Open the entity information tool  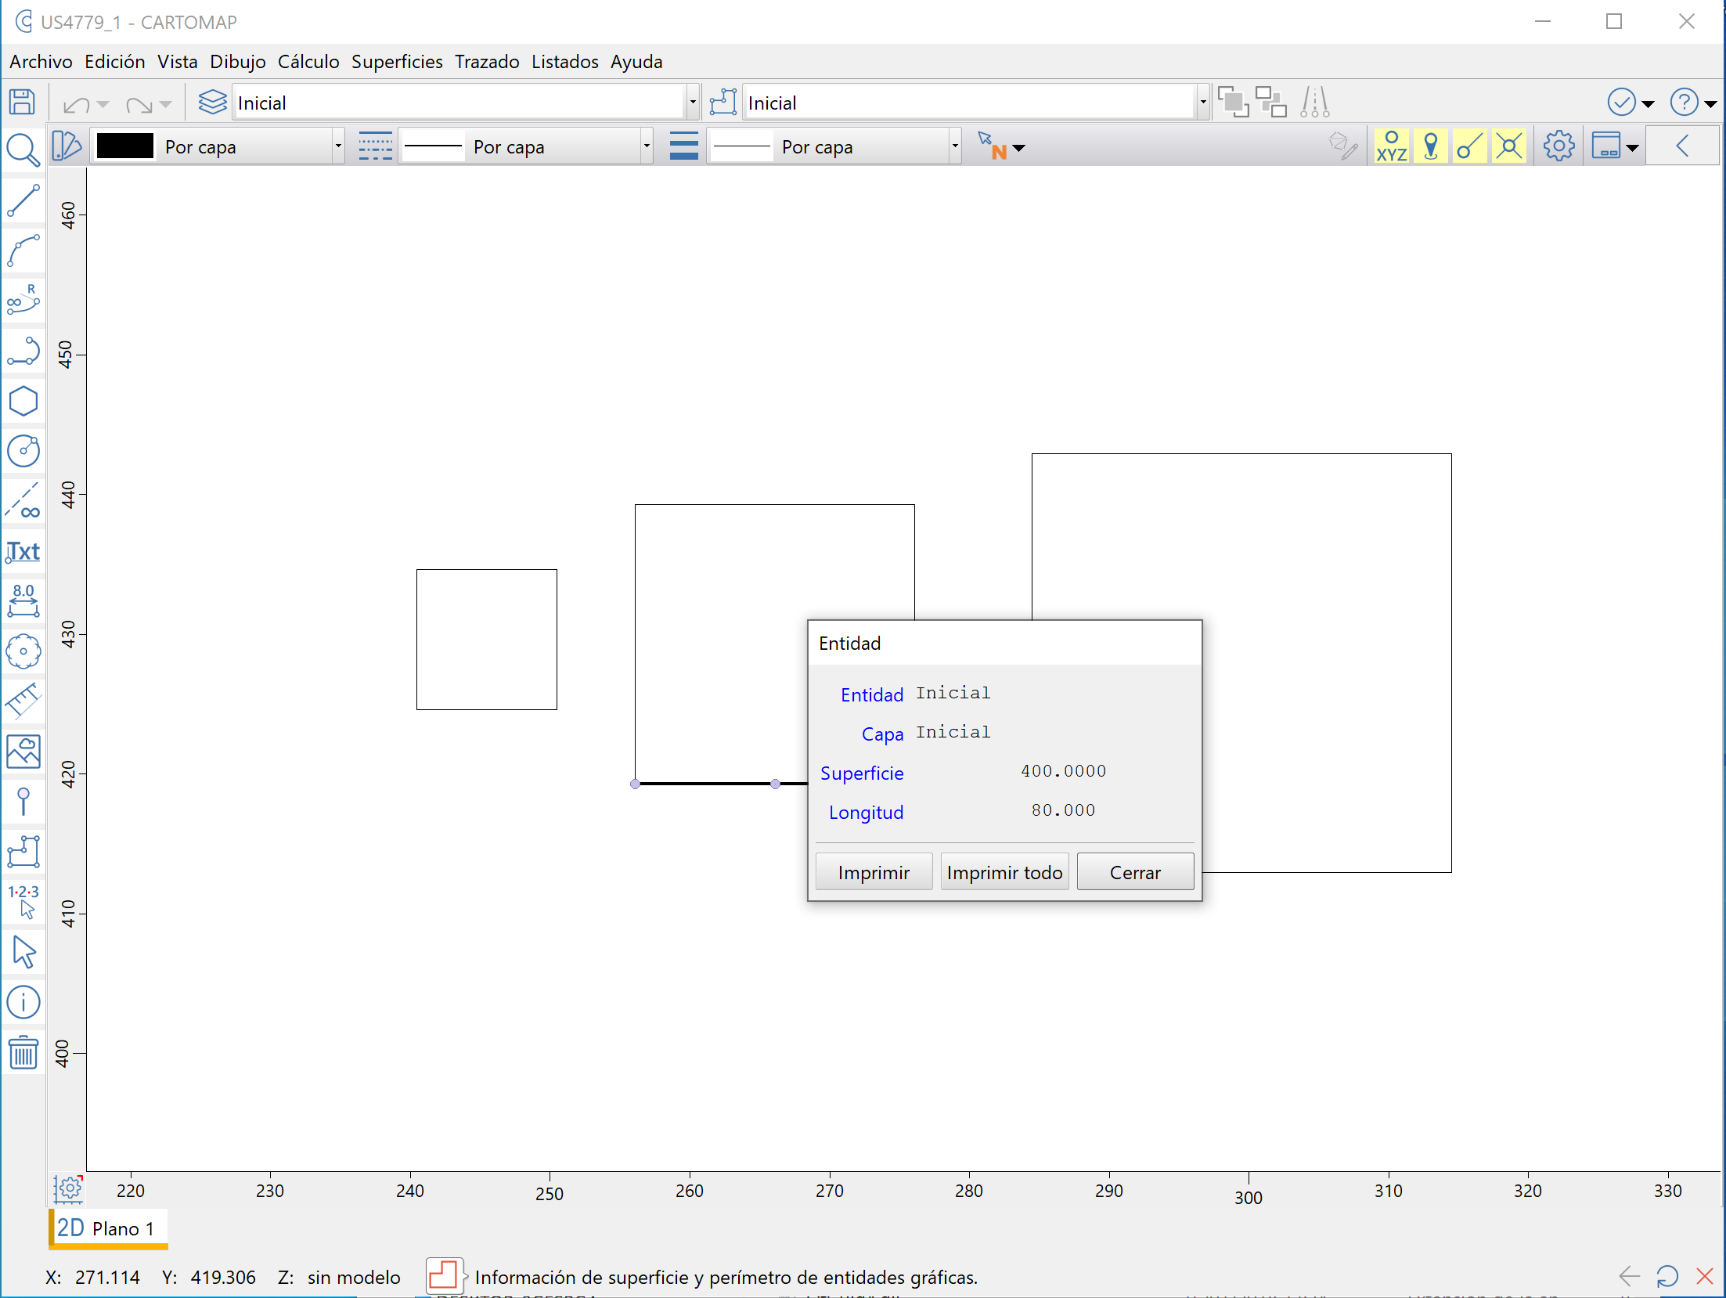pos(23,1002)
